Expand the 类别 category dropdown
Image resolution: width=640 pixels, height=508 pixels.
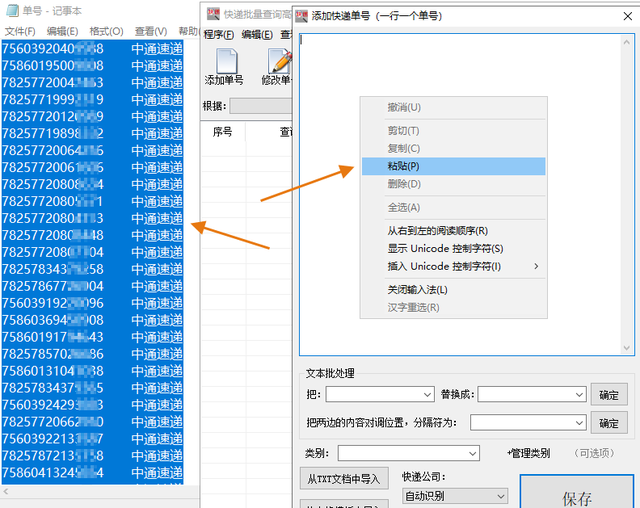(x=473, y=453)
